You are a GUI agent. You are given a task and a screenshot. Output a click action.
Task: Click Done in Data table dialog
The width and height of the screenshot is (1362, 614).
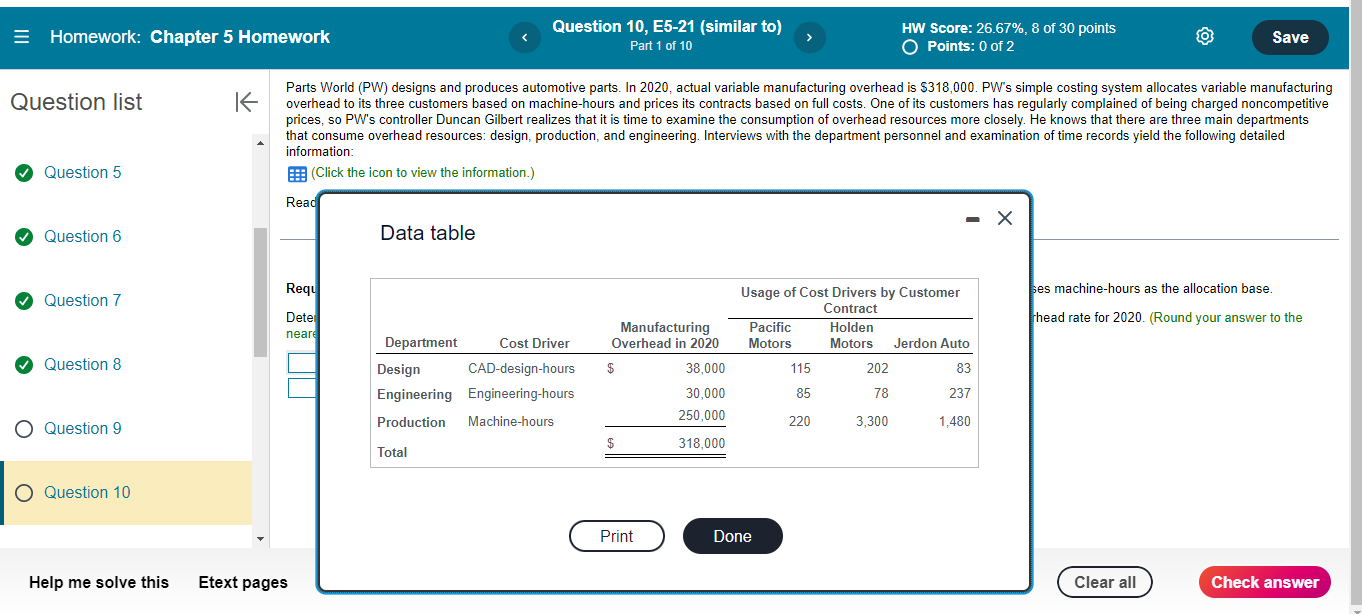732,536
